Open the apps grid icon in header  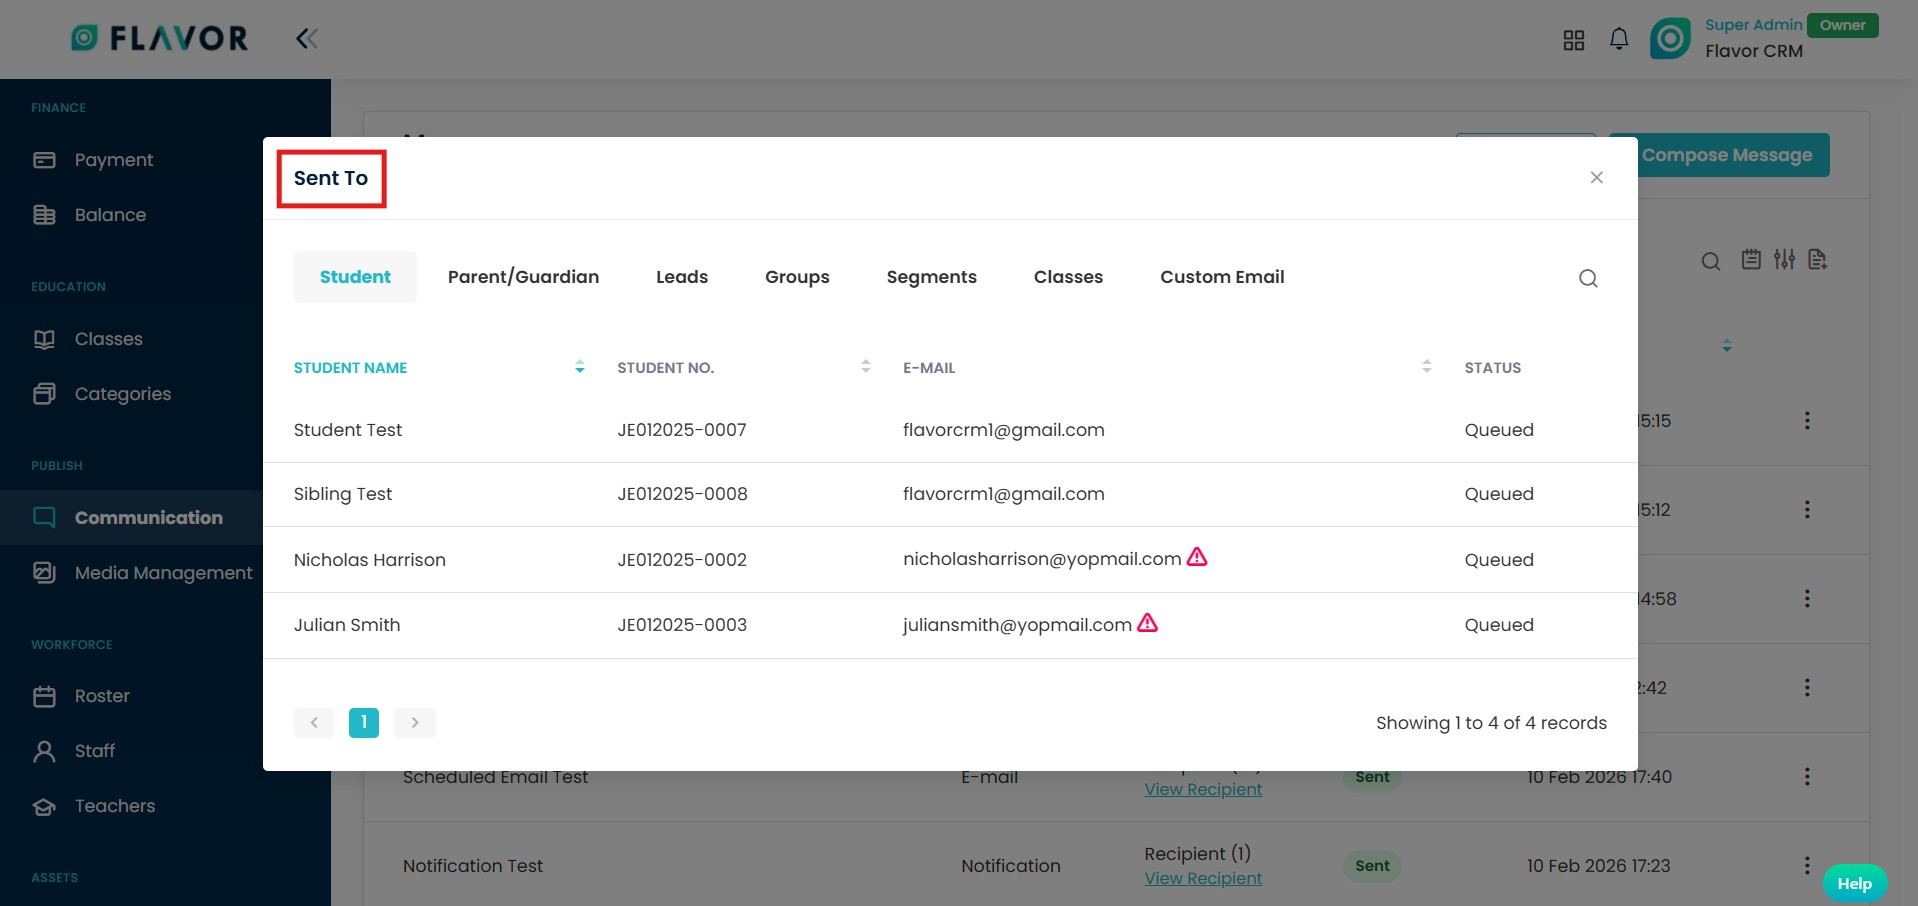pos(1573,40)
